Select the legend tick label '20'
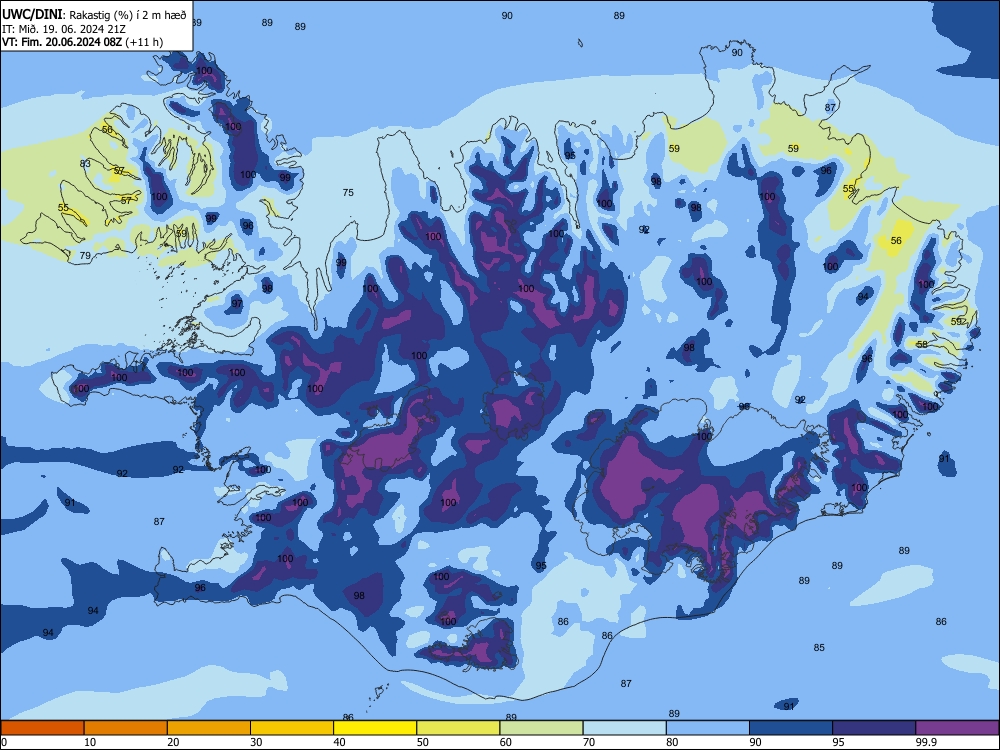The height and width of the screenshot is (750, 1000). 173,742
